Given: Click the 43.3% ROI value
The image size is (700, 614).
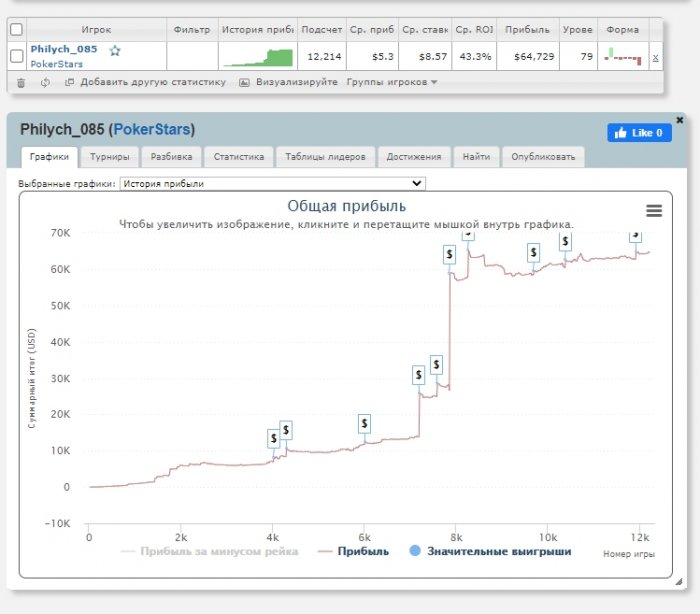Looking at the screenshot, I should tap(475, 57).
